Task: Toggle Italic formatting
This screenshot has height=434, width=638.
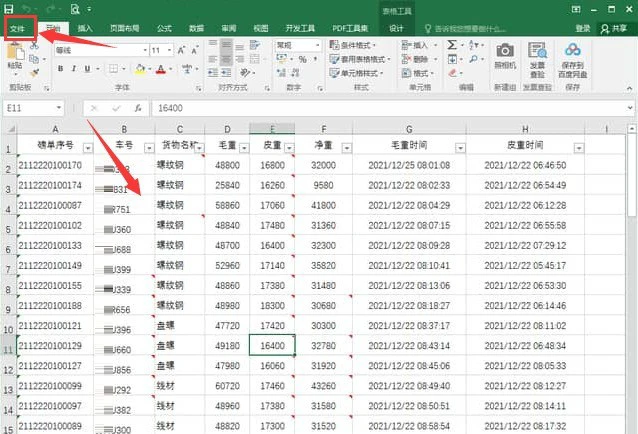Action: (x=74, y=69)
